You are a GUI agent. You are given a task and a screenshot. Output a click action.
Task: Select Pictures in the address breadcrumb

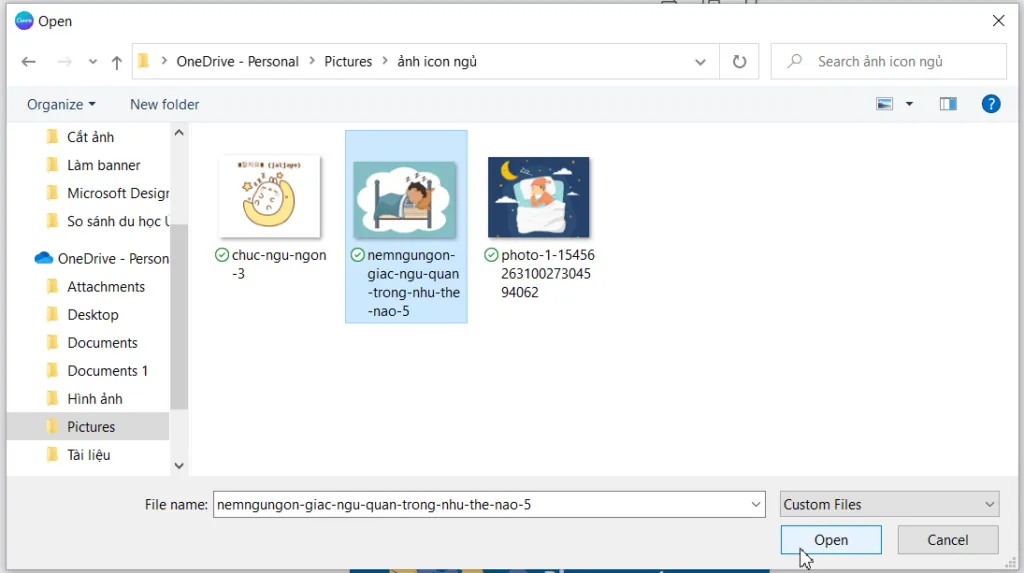click(348, 61)
